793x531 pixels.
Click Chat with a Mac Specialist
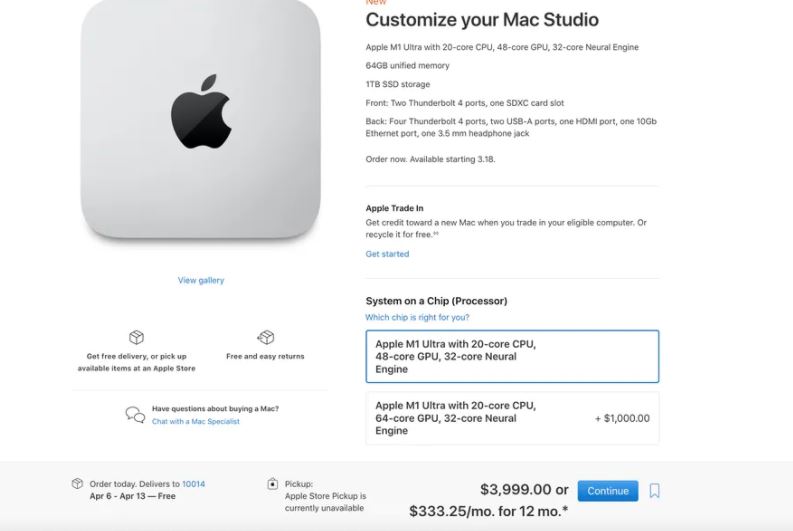(196, 421)
